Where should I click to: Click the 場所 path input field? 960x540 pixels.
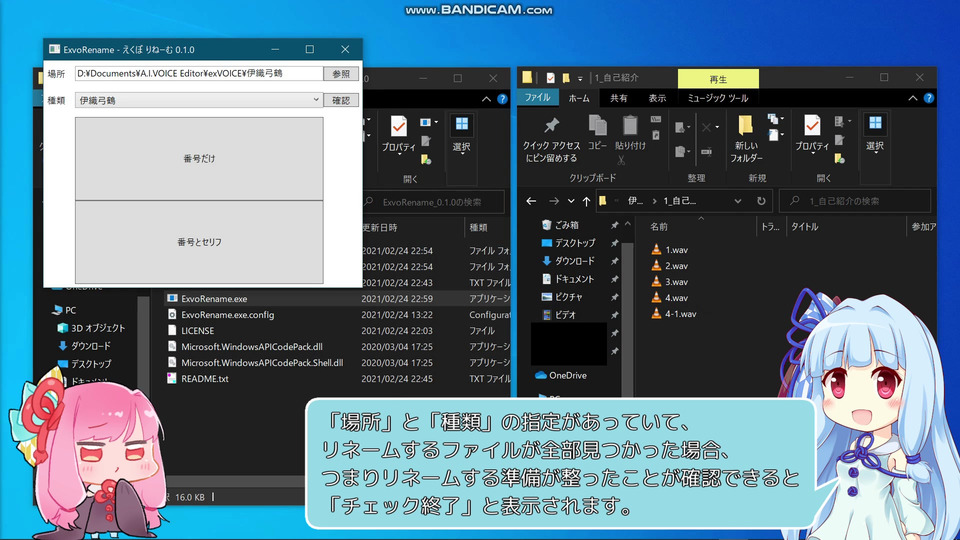pyautogui.click(x=199, y=73)
